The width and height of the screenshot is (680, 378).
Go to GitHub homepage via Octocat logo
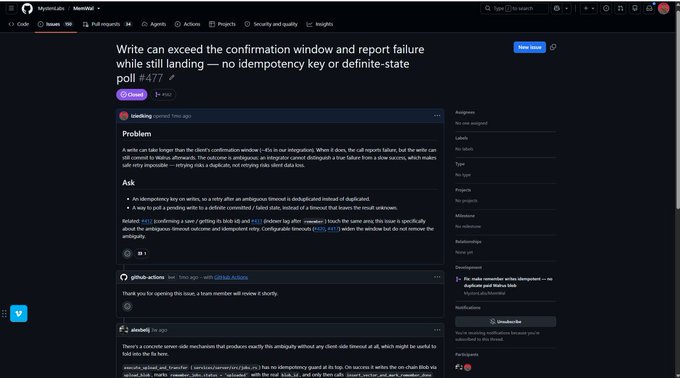(x=27, y=8)
